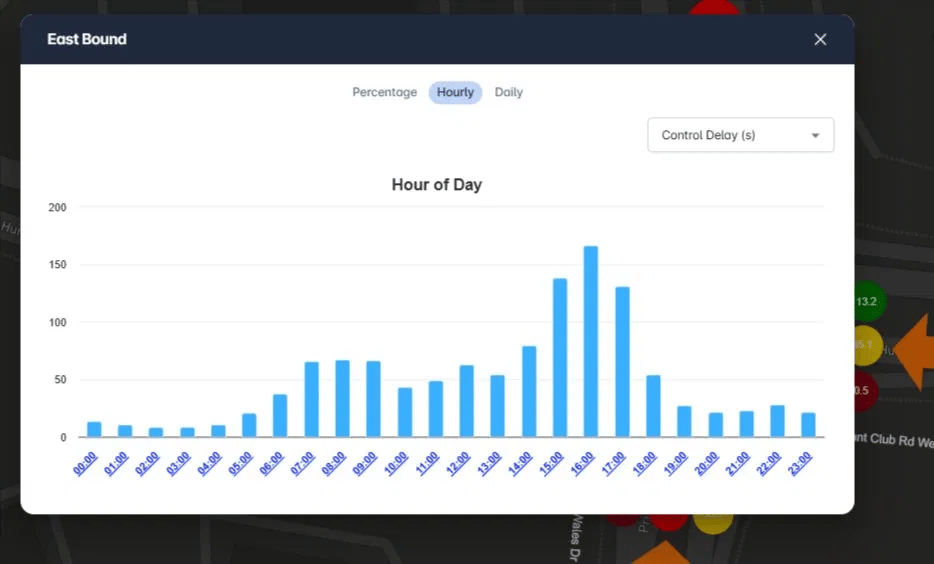Click the 14:00 hour axis link
The height and width of the screenshot is (564, 934).
tap(520, 463)
